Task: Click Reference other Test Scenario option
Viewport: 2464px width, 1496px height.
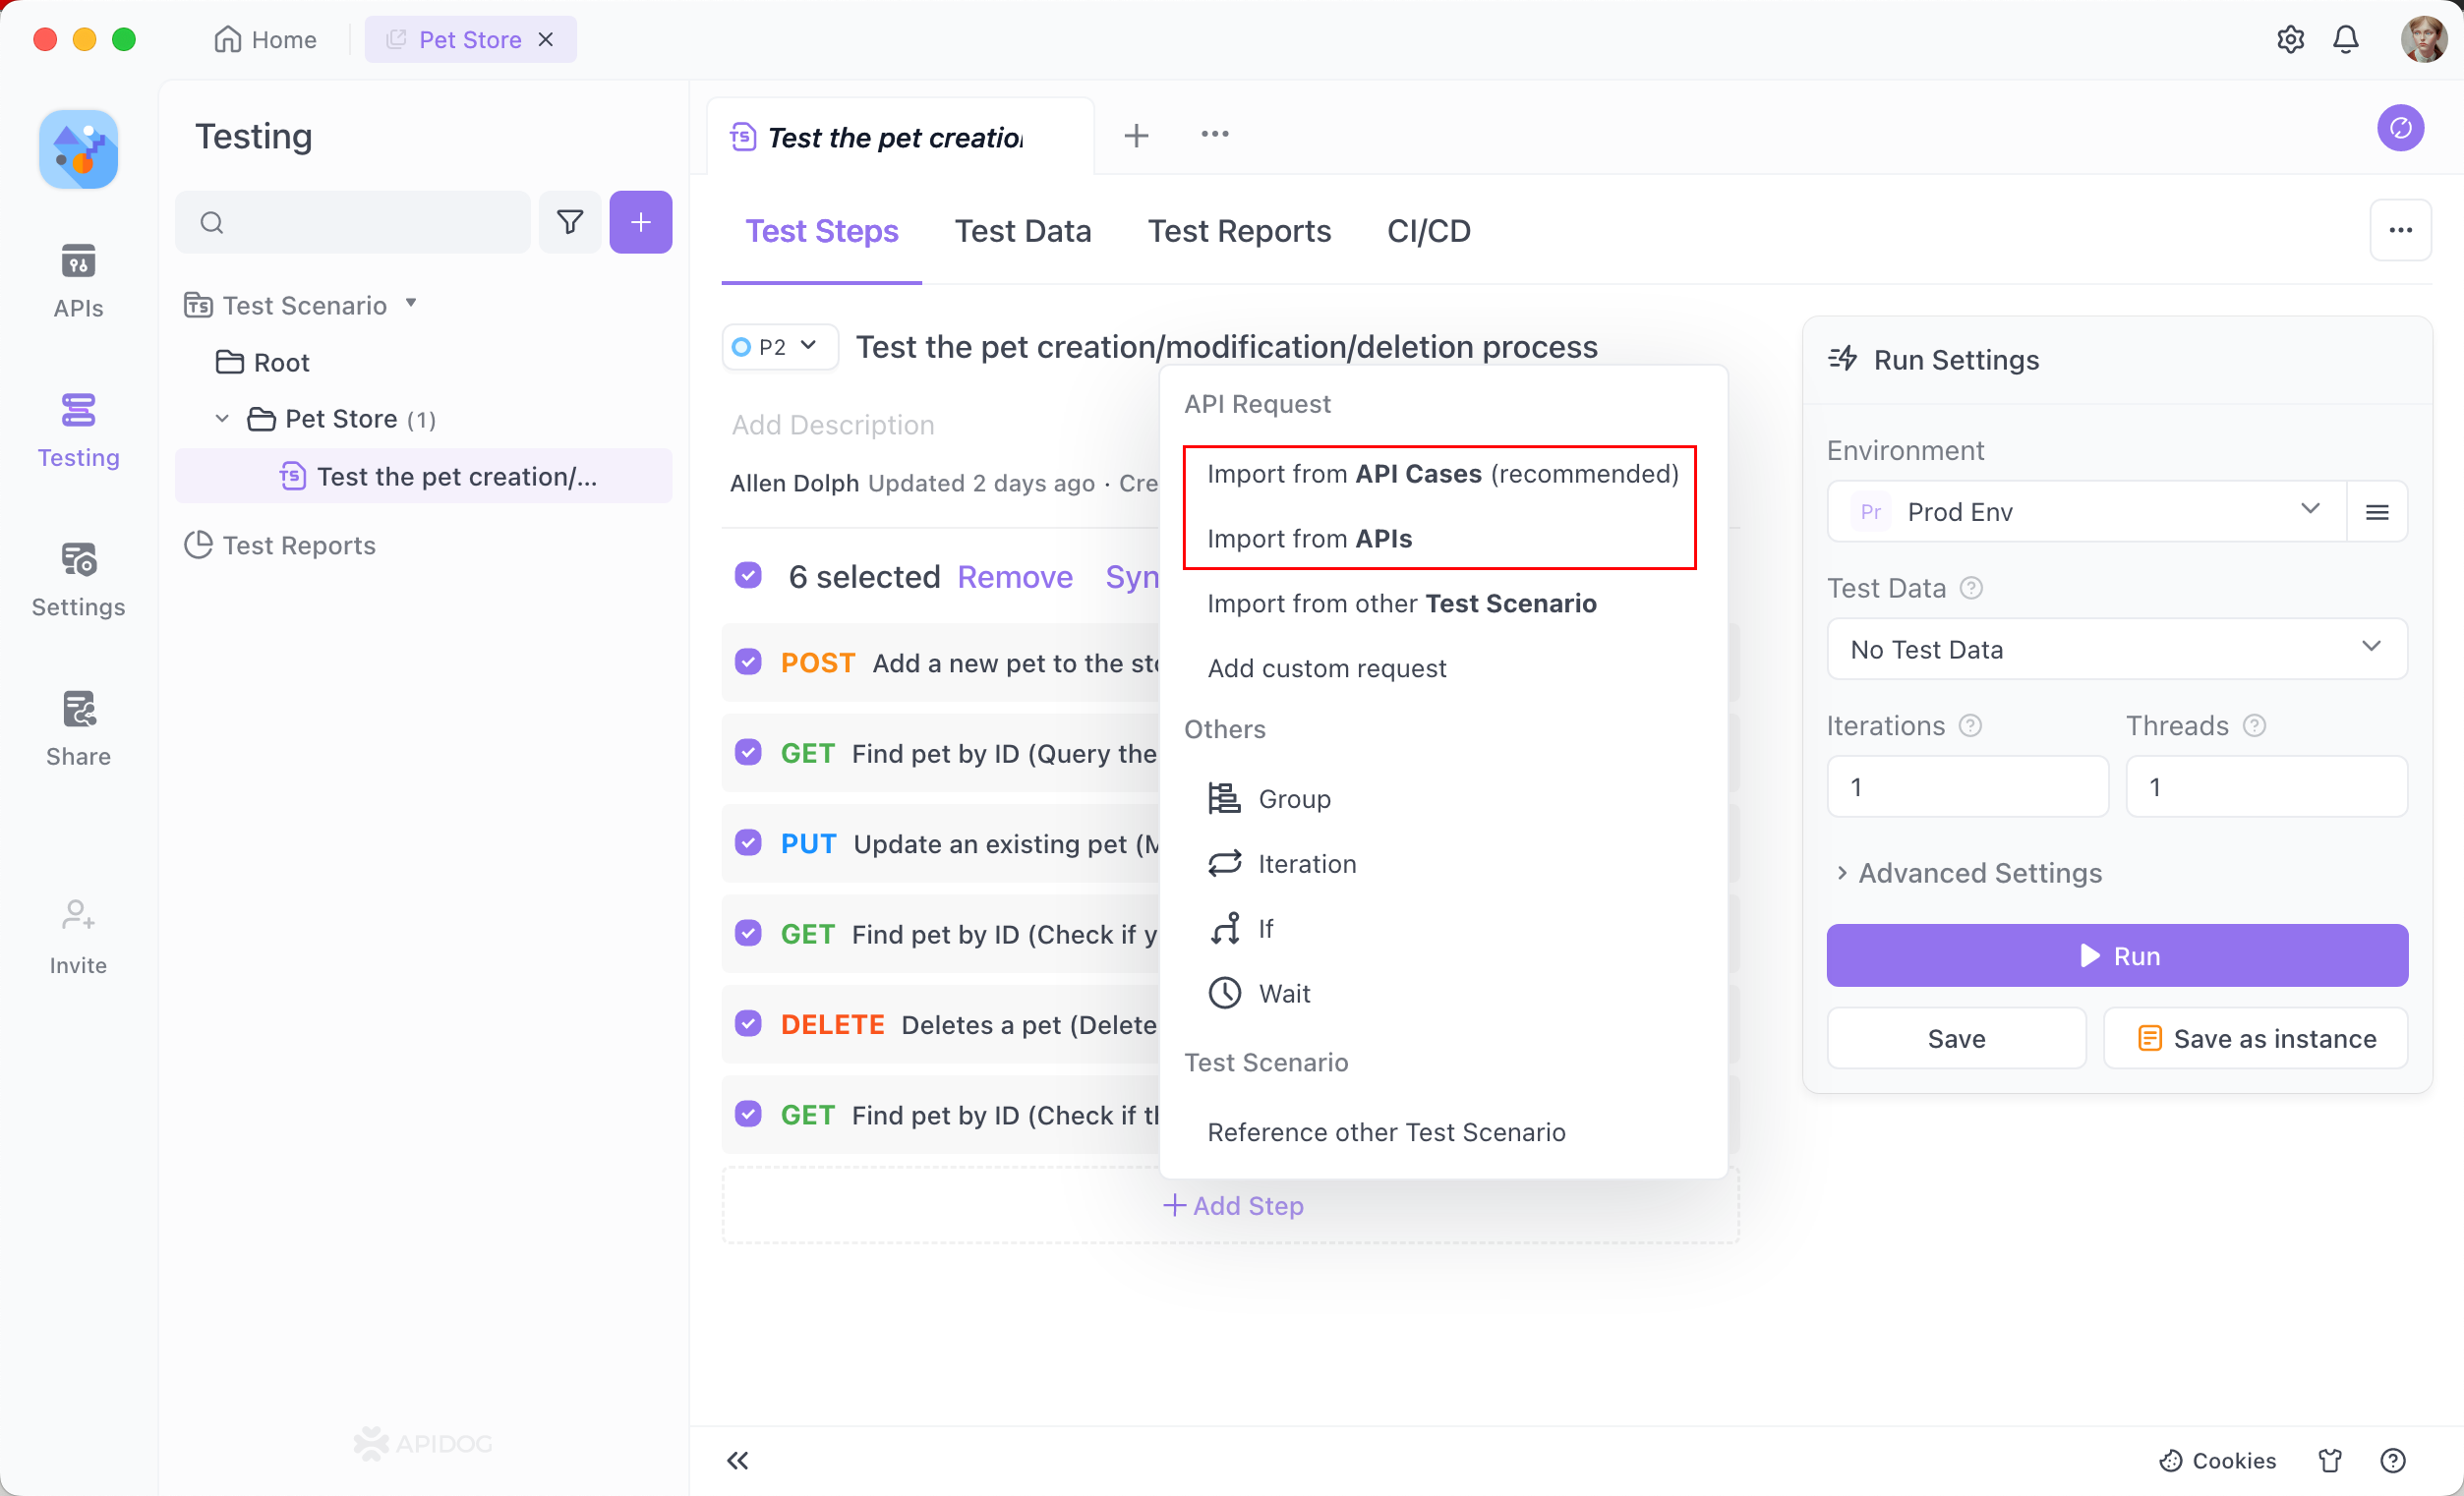Action: point(1385,1131)
